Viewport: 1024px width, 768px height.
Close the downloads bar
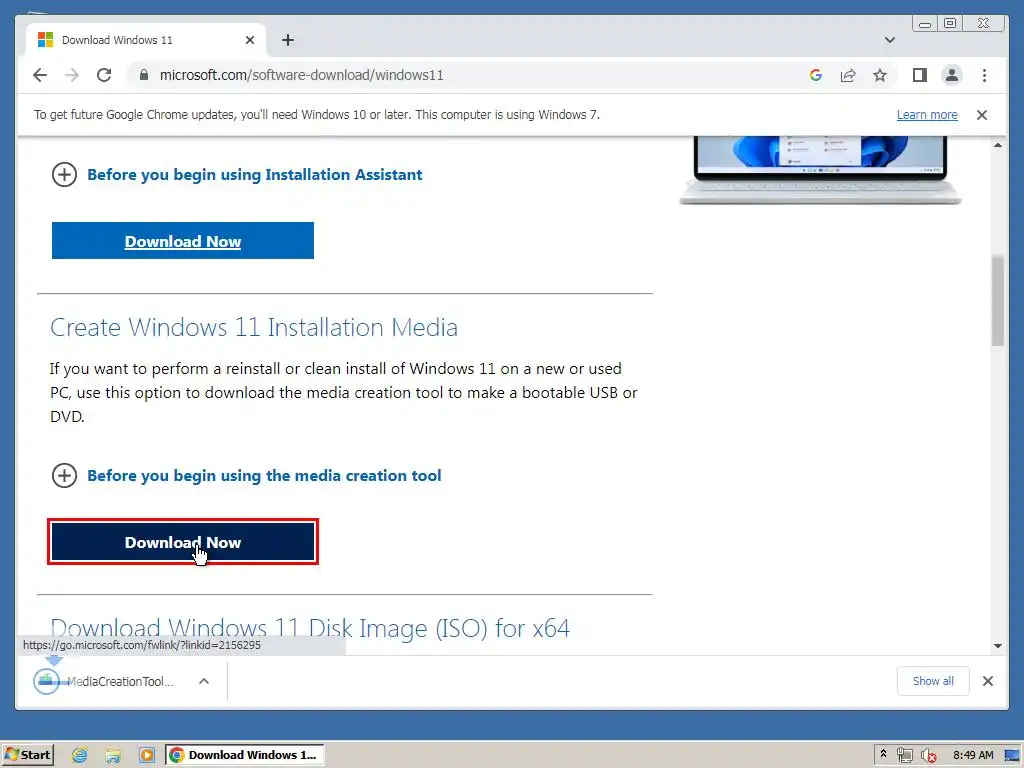987,681
